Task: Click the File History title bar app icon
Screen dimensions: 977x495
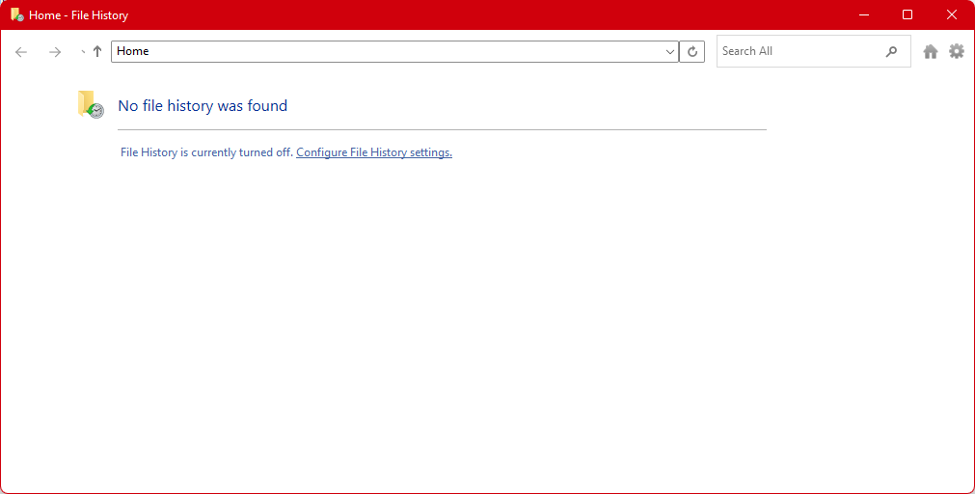Action: (17, 14)
